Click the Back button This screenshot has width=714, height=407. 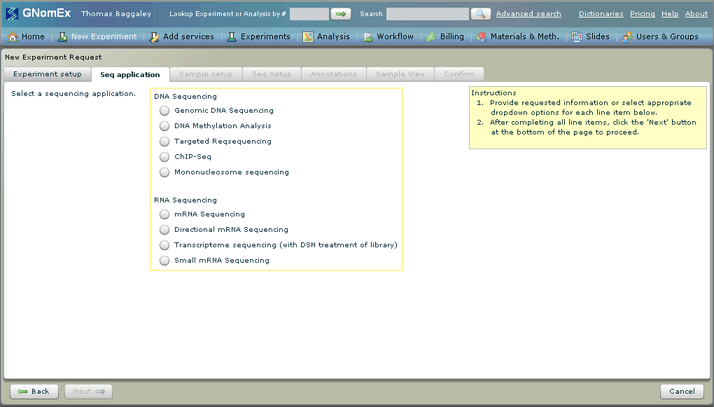(x=35, y=392)
